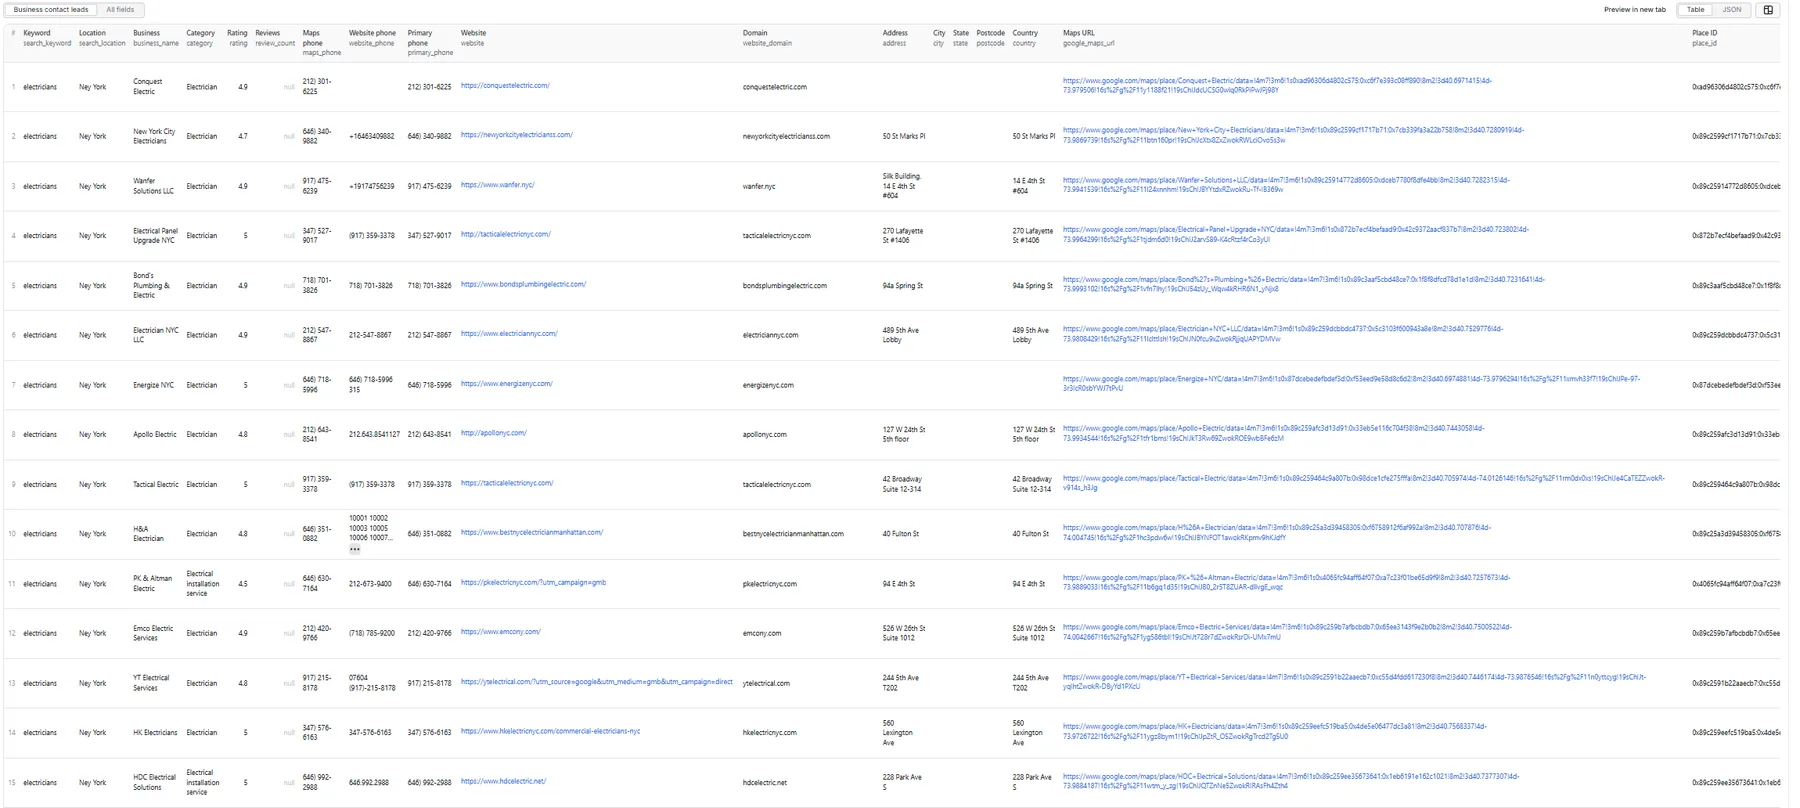
Task: Select business name PK & Altman Electric
Action: coord(153,583)
